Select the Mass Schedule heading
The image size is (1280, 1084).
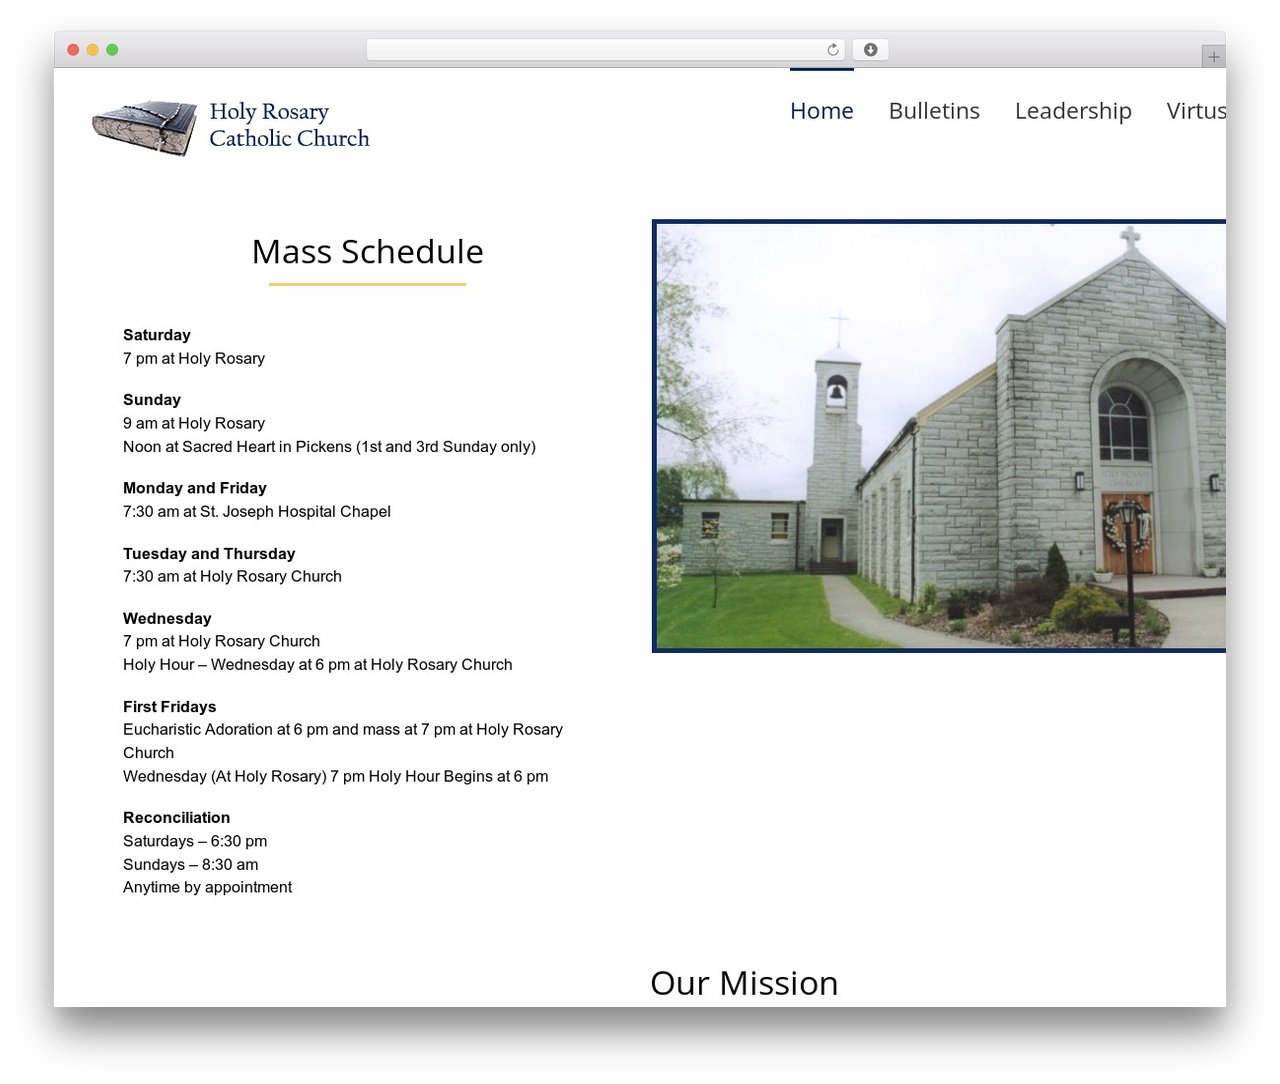click(x=367, y=252)
